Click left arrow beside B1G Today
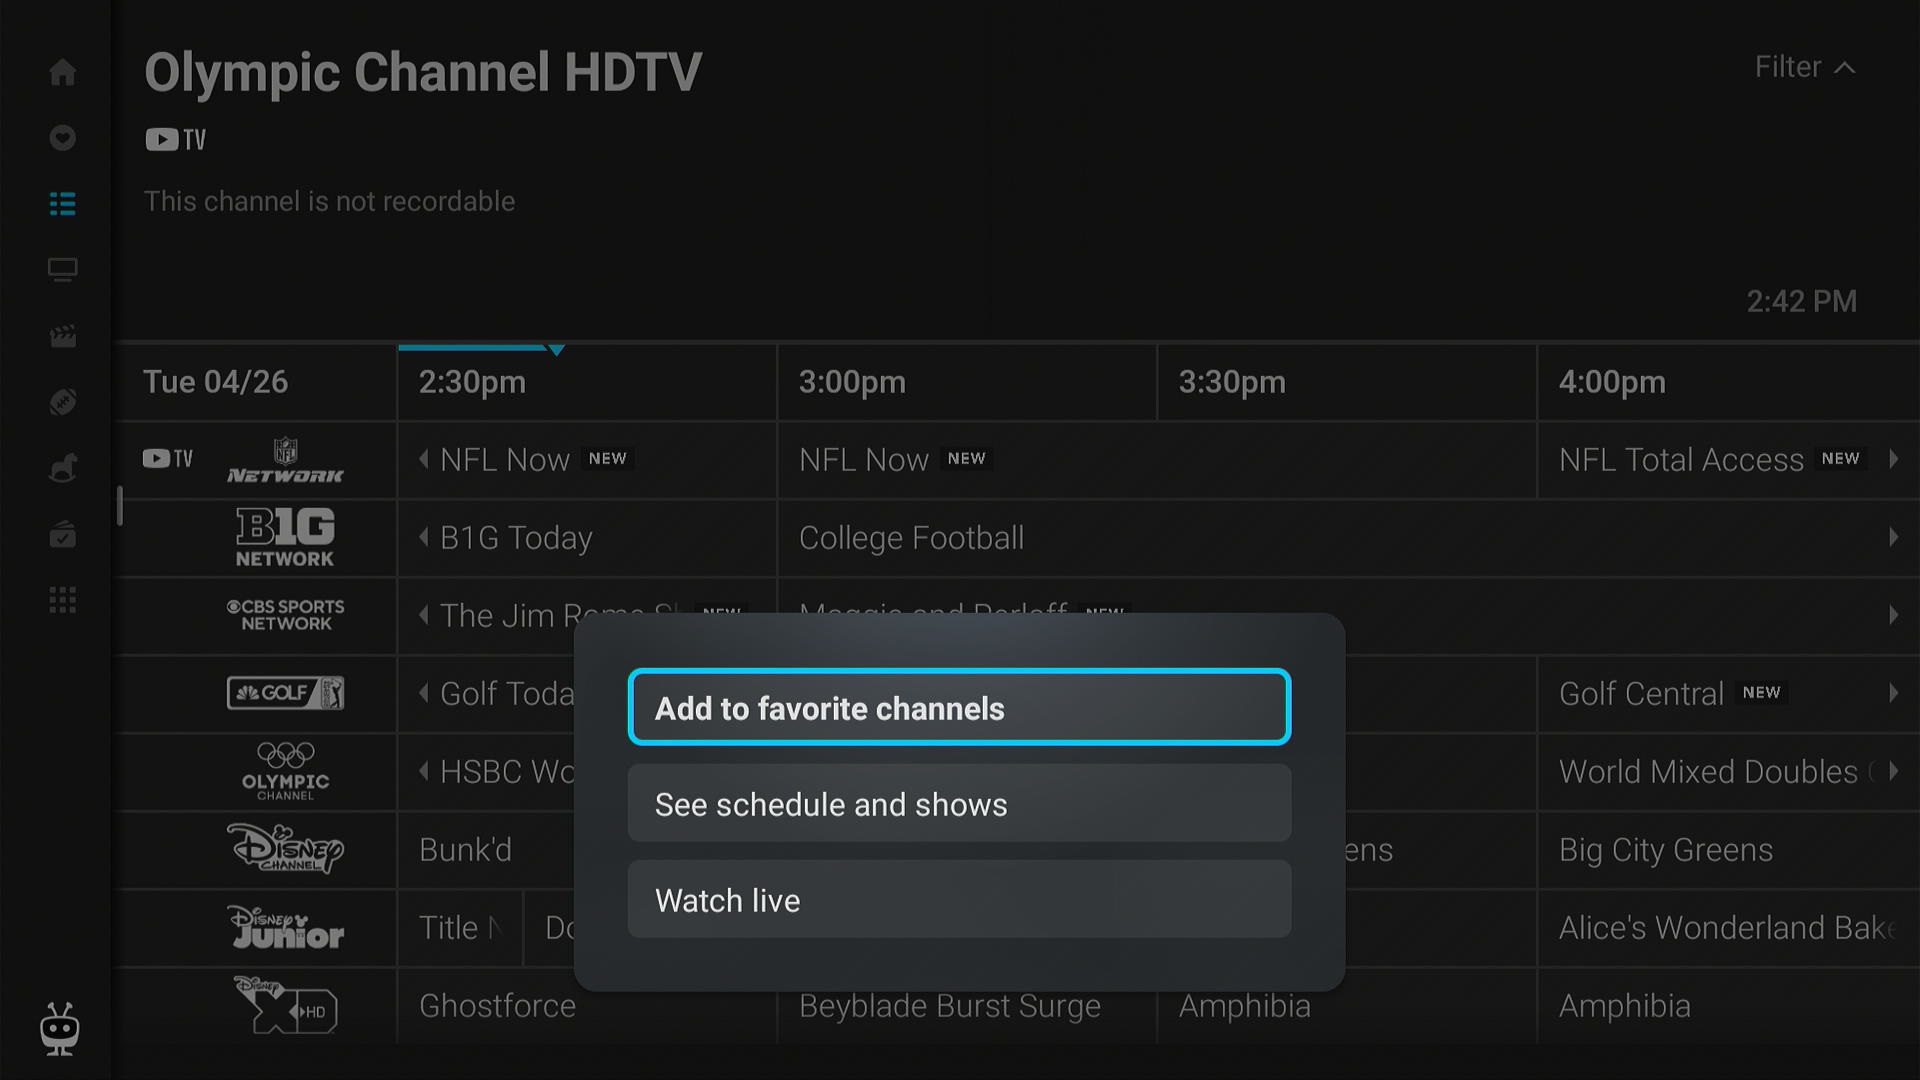This screenshot has width=1920, height=1080. click(424, 537)
